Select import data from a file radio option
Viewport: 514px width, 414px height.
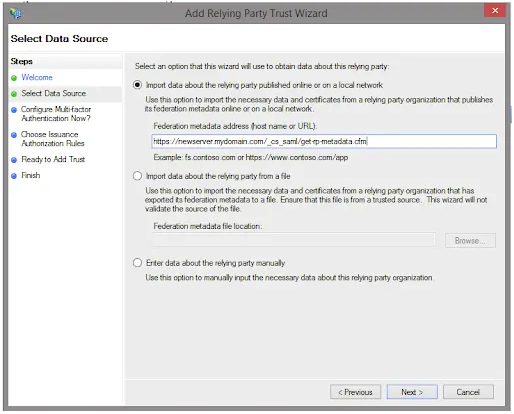(137, 176)
